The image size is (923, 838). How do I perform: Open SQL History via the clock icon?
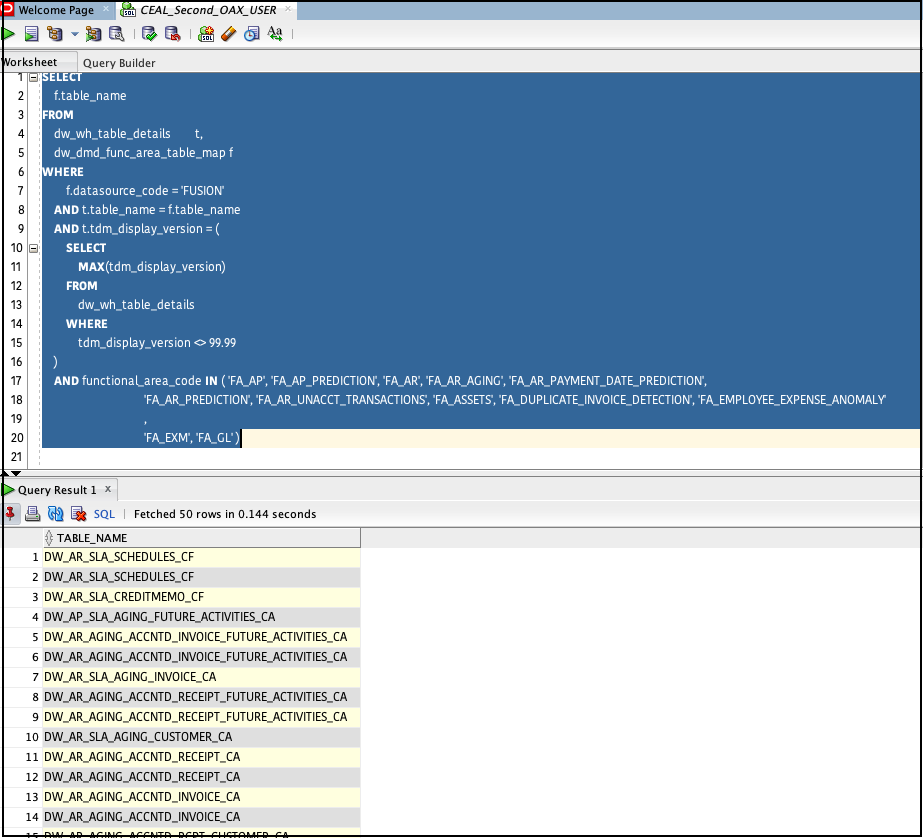pyautogui.click(x=249, y=33)
